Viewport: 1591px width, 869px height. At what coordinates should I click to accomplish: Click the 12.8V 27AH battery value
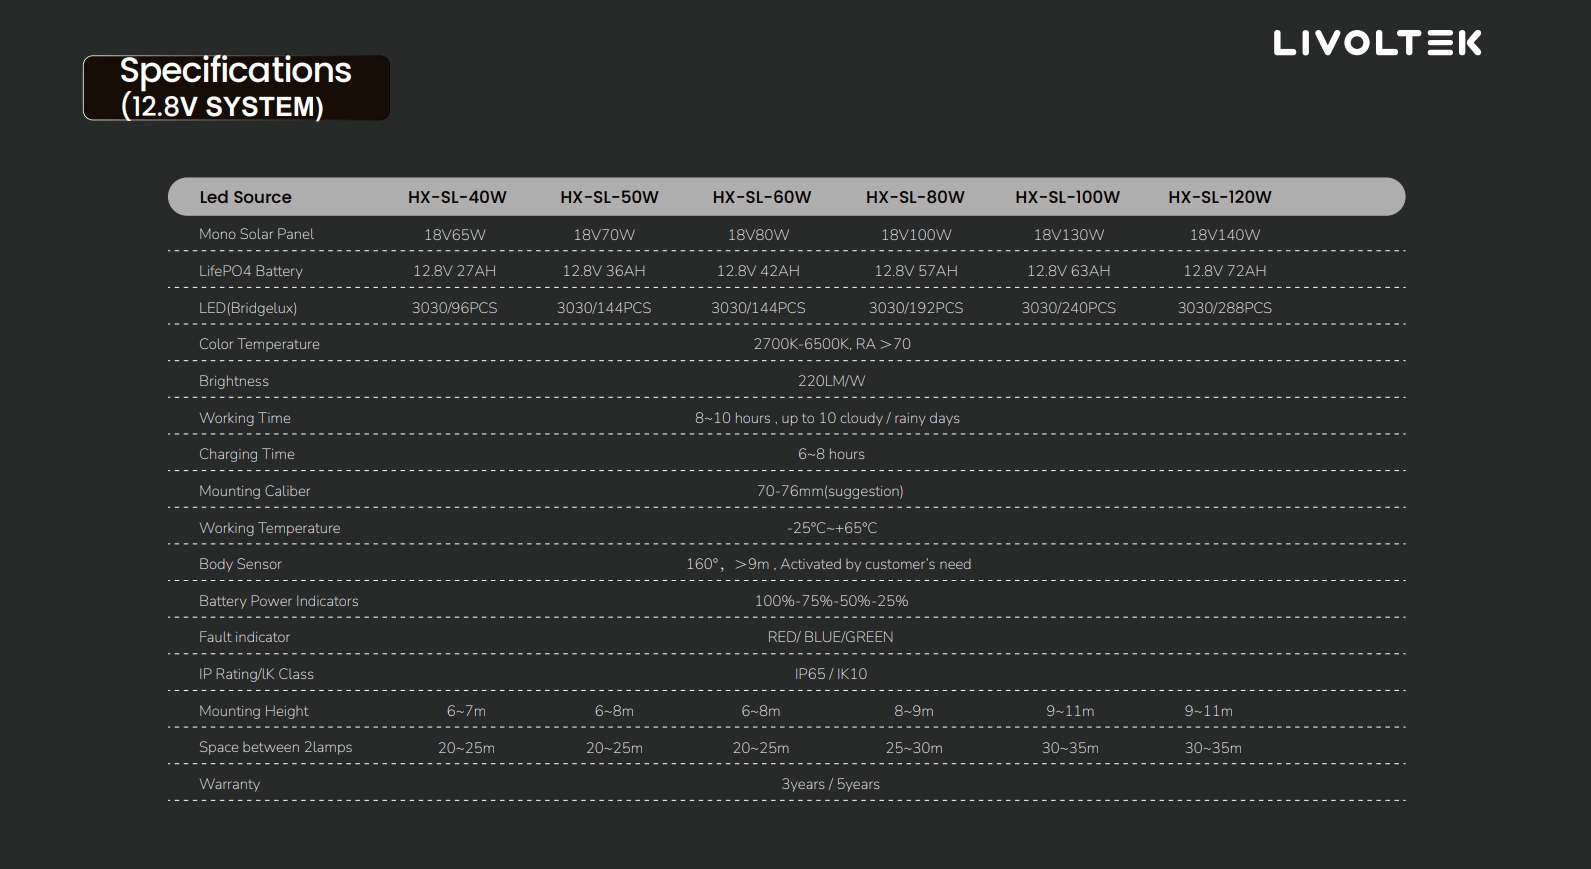tap(454, 271)
